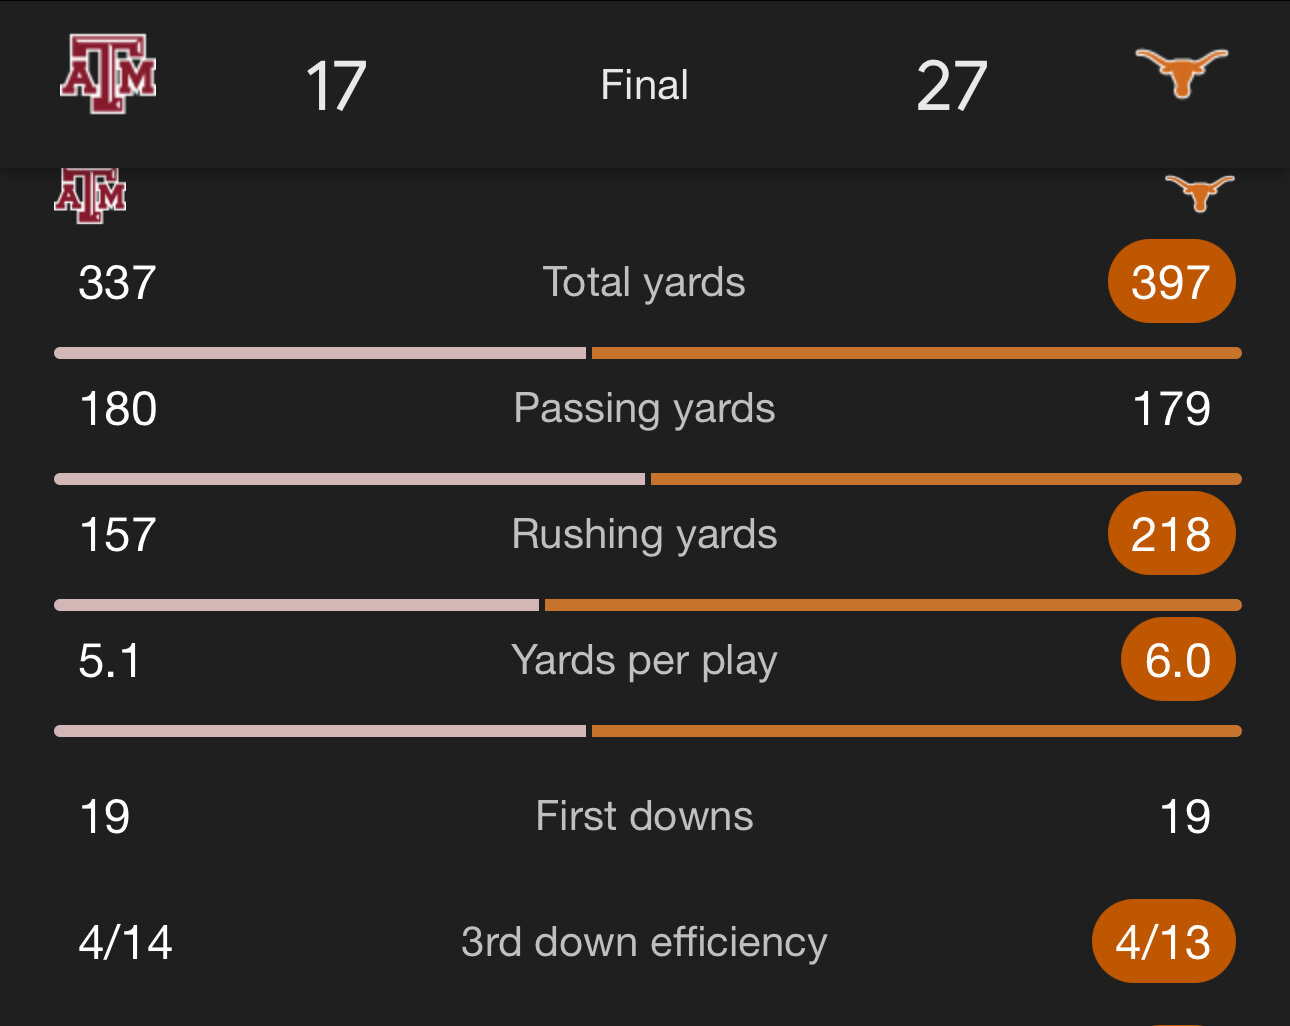Screen dimensions: 1290x1026
Task: Click the highlighted 6.0 yards per play badge
Action: [x=1177, y=660]
